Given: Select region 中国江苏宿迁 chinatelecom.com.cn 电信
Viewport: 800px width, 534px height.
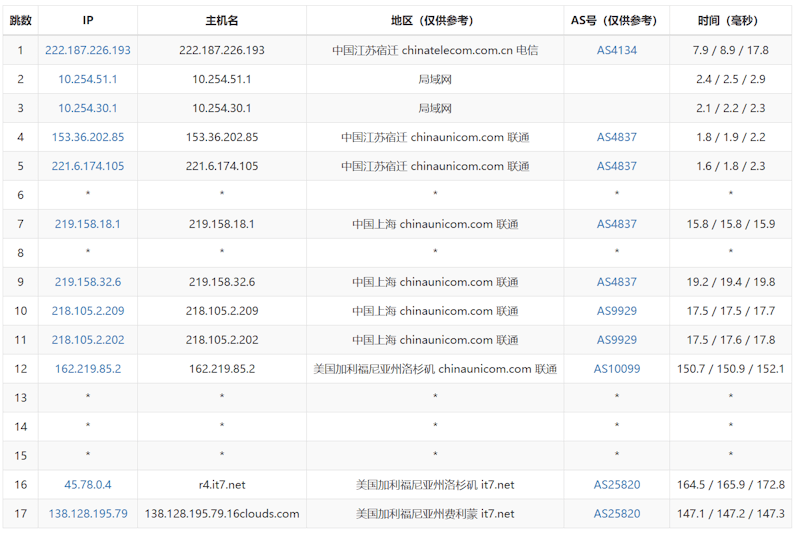Looking at the screenshot, I should point(435,50).
